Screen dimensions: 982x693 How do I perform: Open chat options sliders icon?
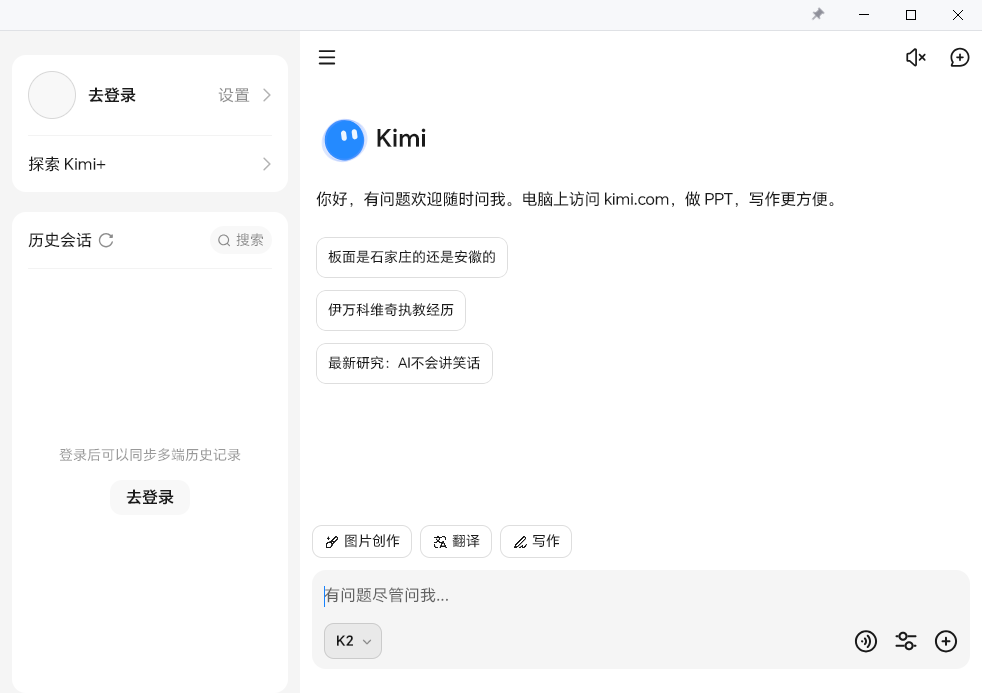(x=906, y=641)
